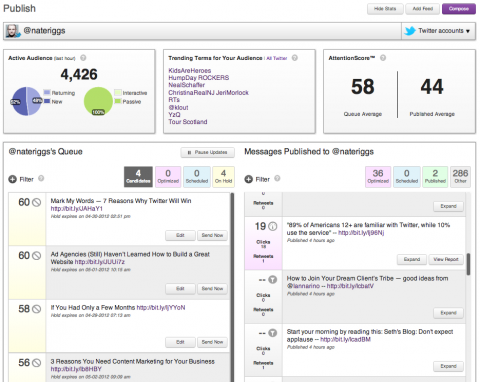Click the HumpDay ROCKERS trending term
Screen dimensions: 480x382
(x=199, y=78)
